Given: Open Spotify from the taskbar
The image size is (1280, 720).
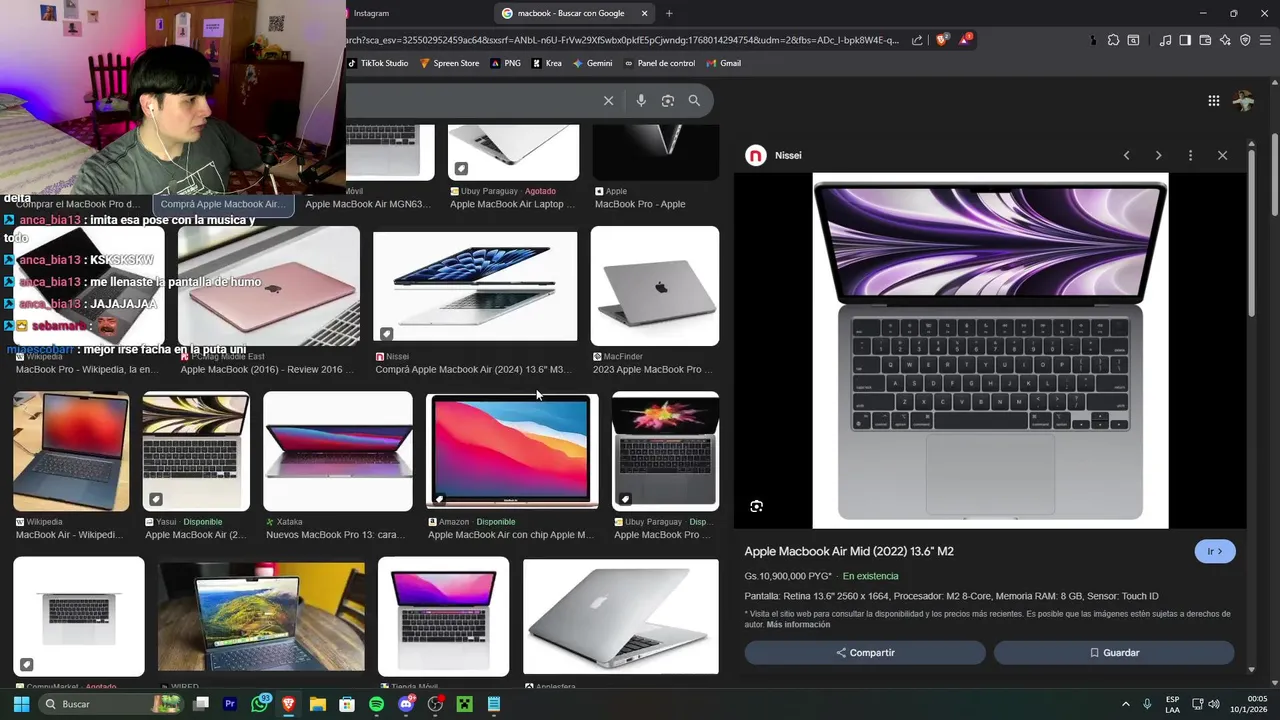Looking at the screenshot, I should tap(376, 704).
